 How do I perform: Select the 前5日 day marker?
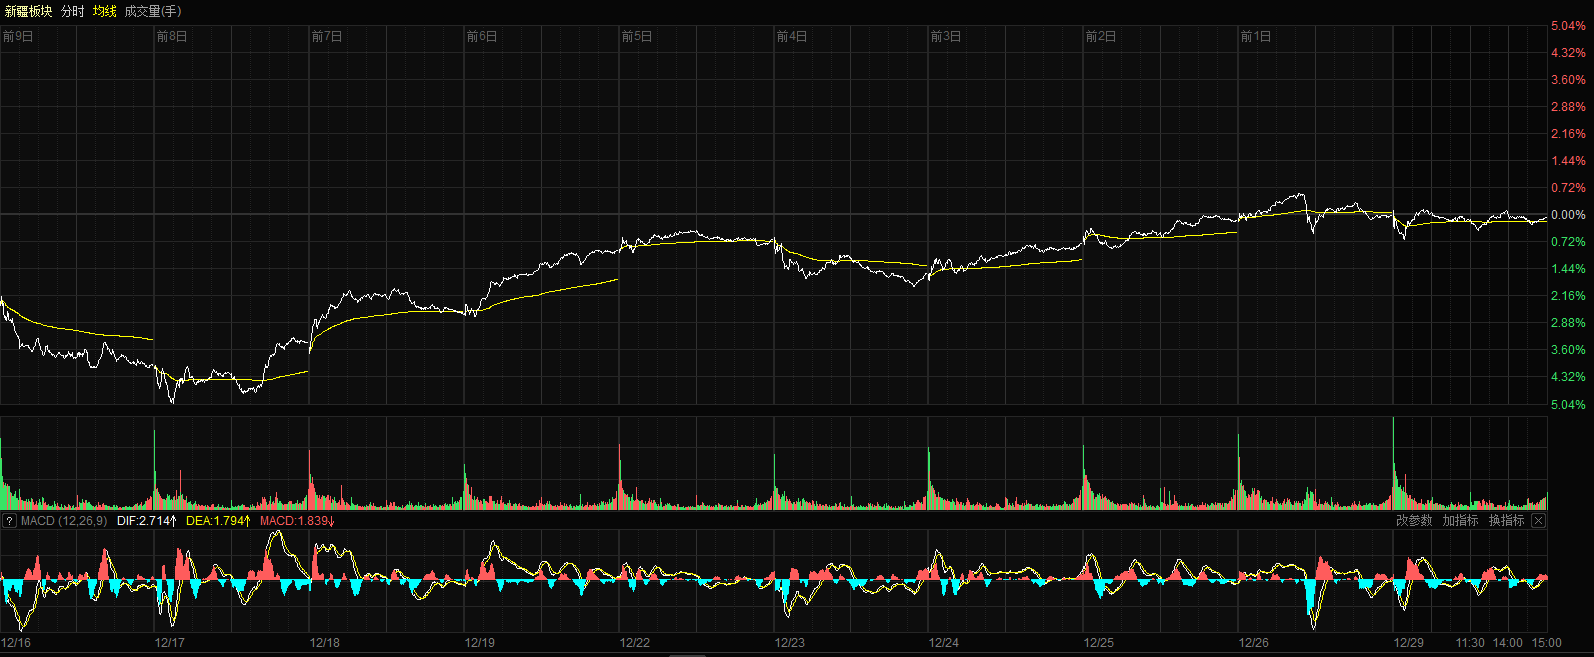[637, 37]
